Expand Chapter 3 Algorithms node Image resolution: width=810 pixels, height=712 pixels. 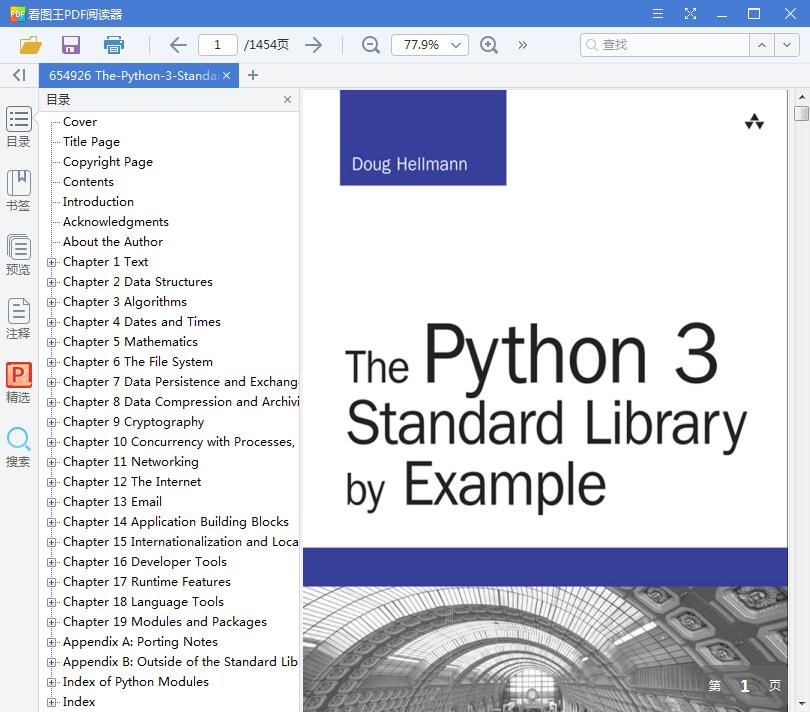(52, 301)
